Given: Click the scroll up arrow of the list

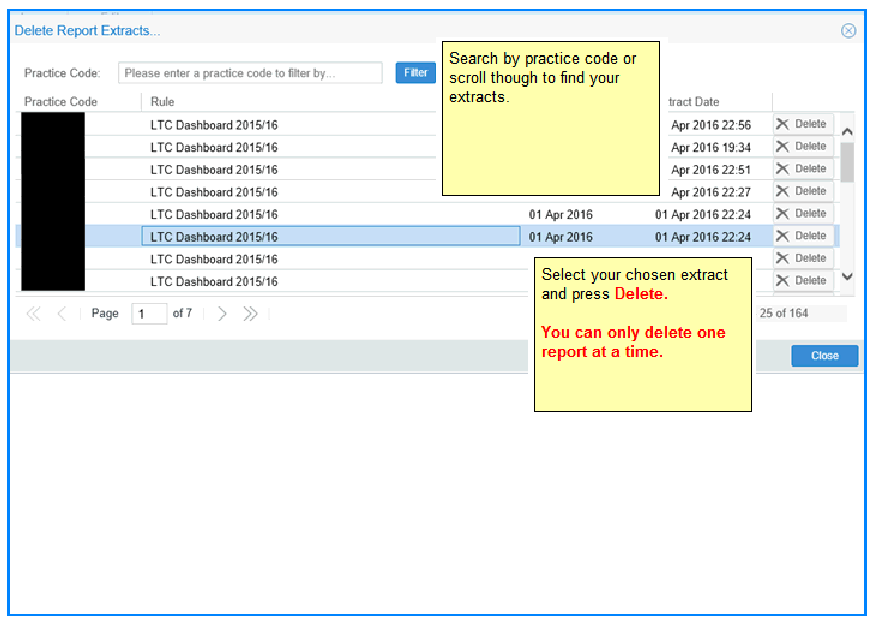Looking at the screenshot, I should (x=847, y=131).
